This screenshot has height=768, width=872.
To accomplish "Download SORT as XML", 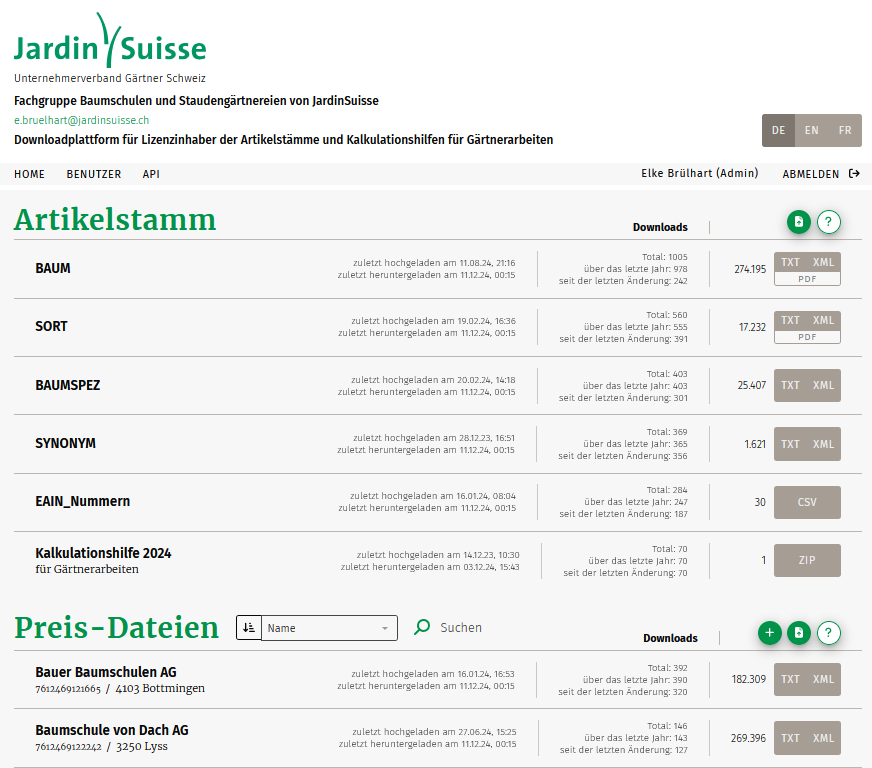I will pyautogui.click(x=823, y=320).
